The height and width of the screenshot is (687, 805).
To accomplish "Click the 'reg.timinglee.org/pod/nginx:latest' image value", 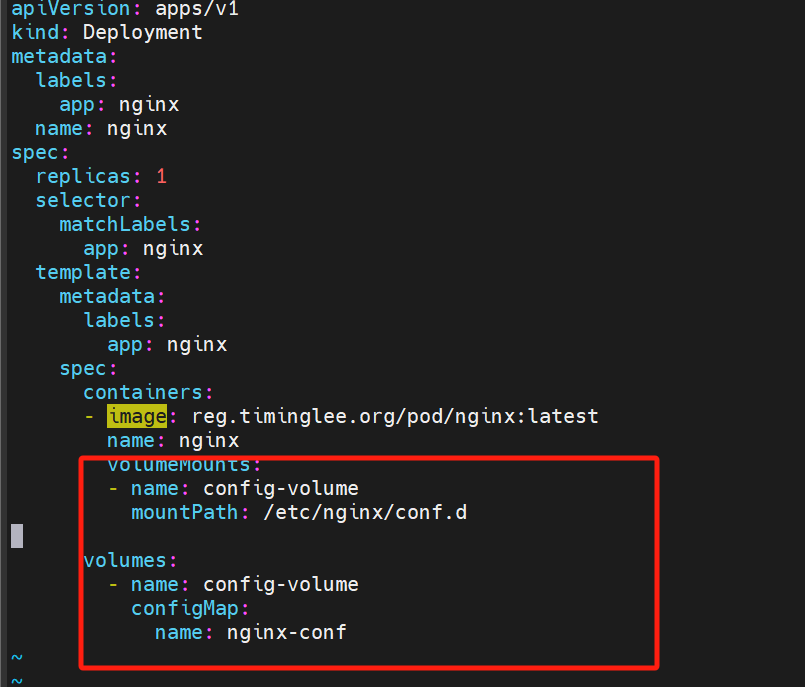I will click(395, 416).
